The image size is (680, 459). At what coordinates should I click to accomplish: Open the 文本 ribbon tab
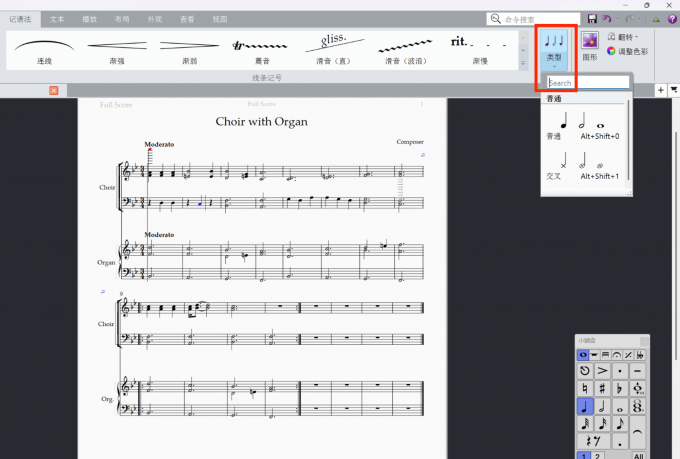coord(57,19)
